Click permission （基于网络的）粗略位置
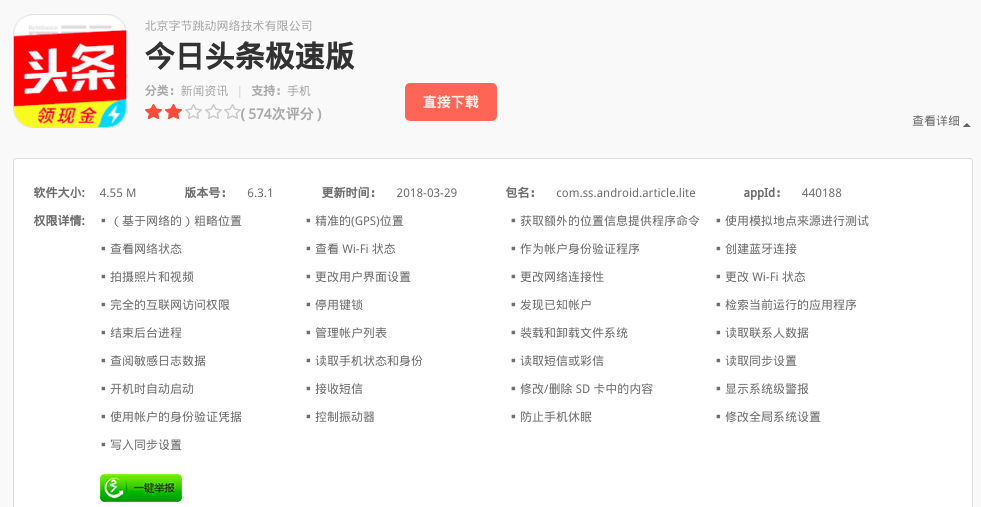This screenshot has width=981, height=507. tap(176, 221)
